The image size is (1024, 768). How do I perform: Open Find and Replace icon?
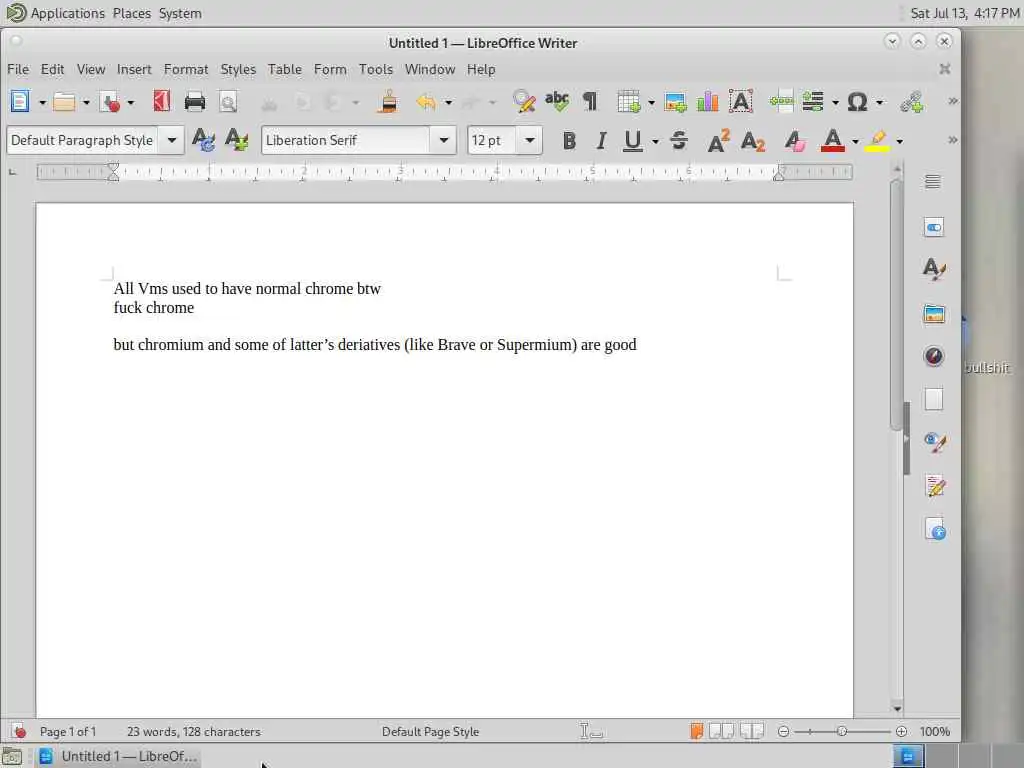(x=524, y=101)
